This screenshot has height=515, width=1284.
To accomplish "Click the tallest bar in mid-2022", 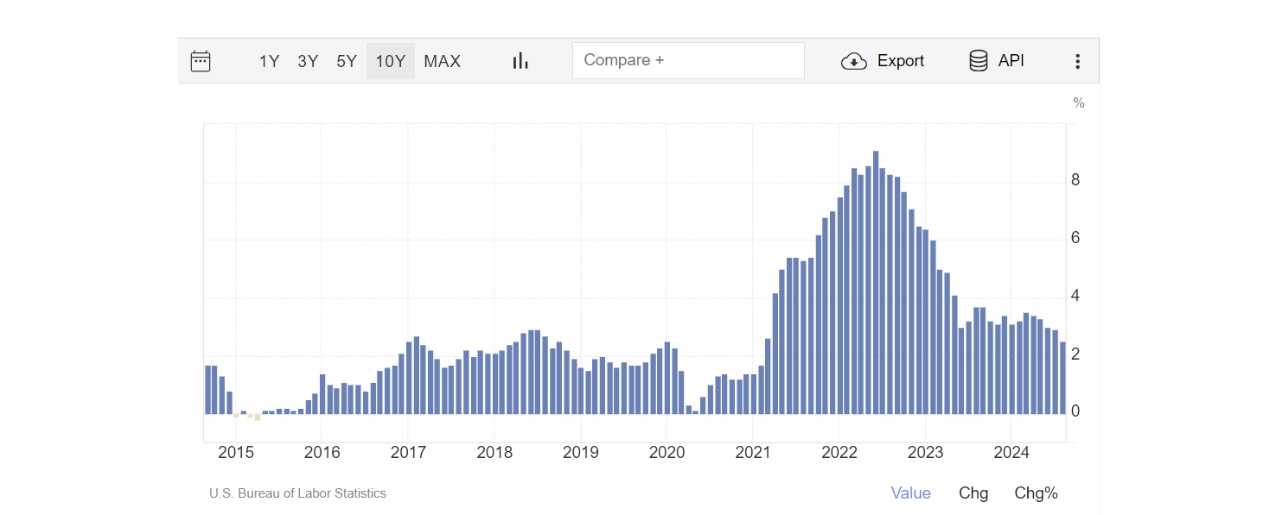I will click(x=875, y=282).
